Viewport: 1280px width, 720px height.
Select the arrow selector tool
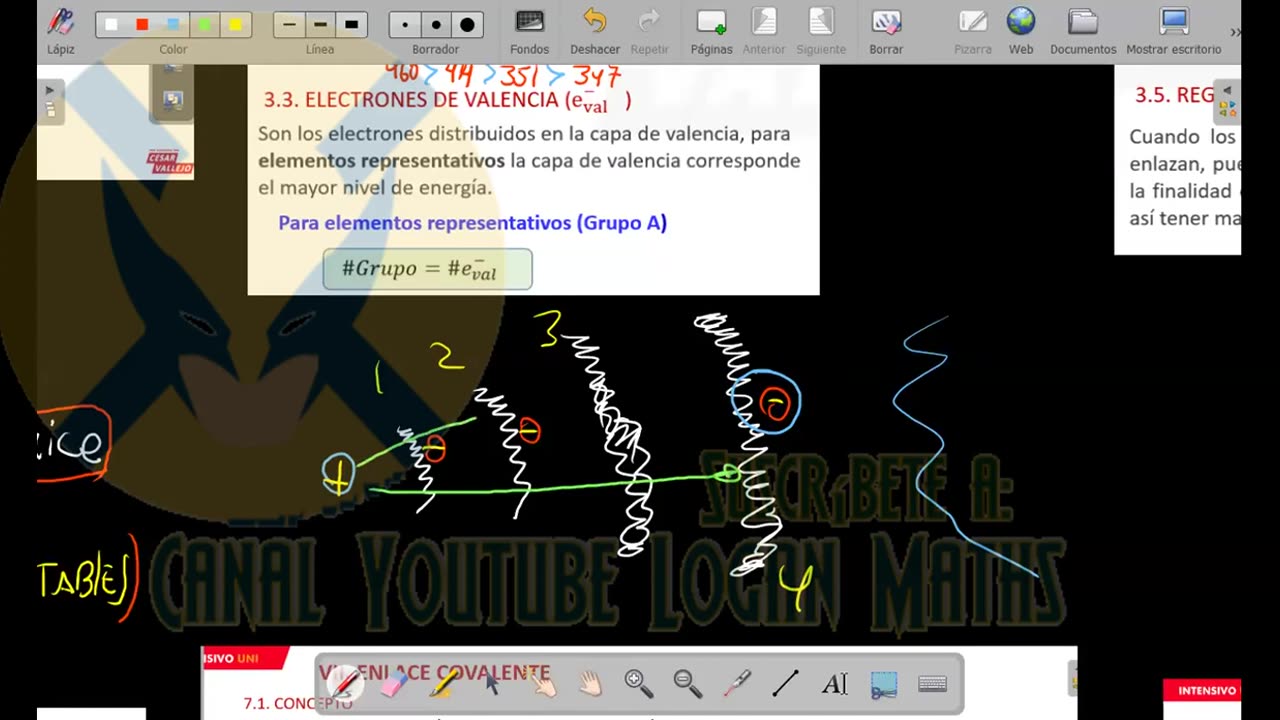pos(492,684)
